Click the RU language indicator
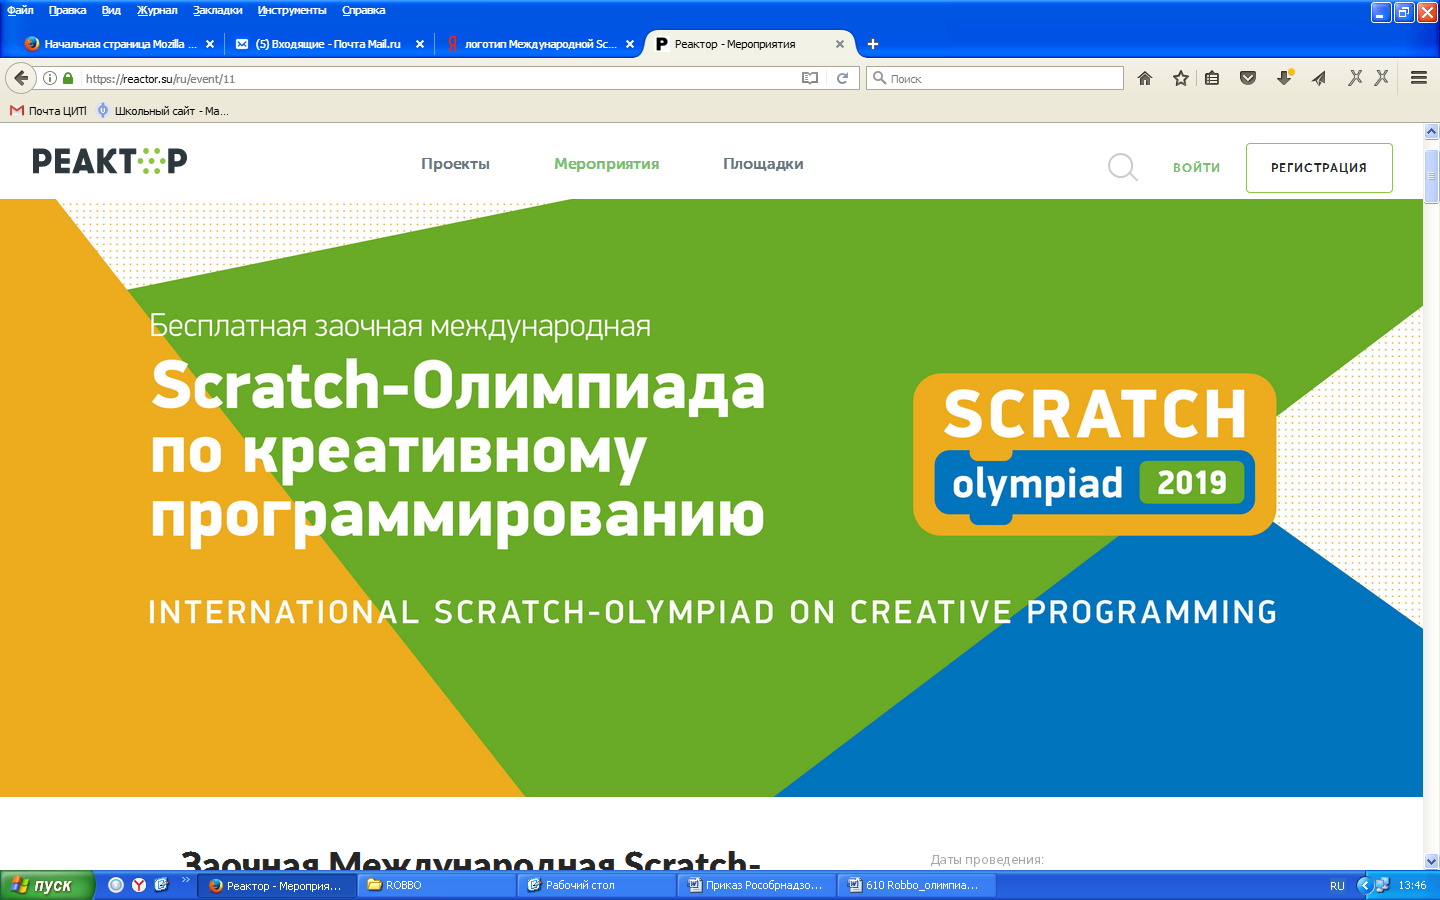The width and height of the screenshot is (1440, 900). click(x=1337, y=886)
